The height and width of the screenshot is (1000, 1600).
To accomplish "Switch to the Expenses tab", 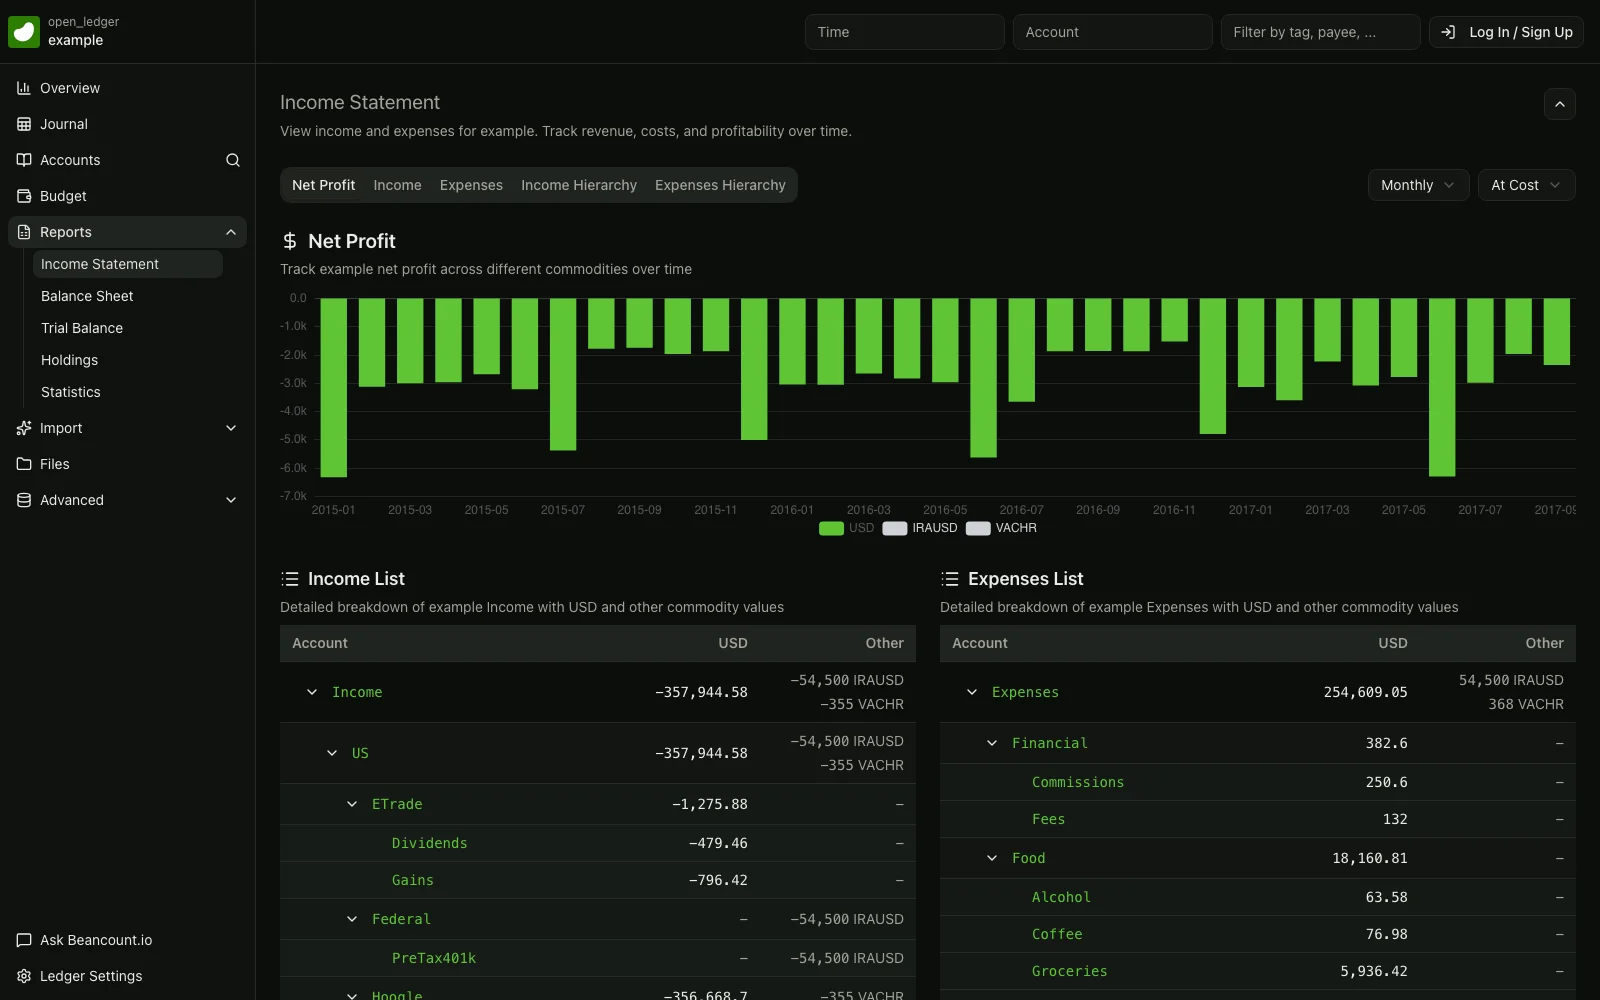I will pyautogui.click(x=471, y=185).
